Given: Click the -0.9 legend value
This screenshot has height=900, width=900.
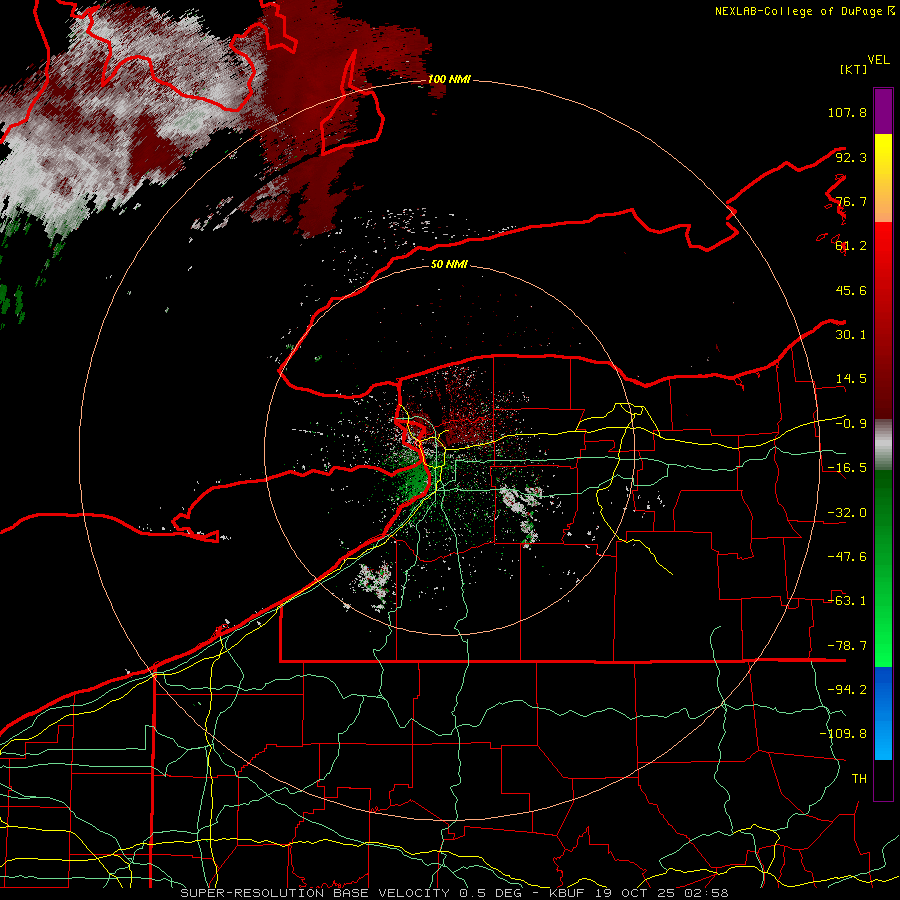Looking at the screenshot, I should click(x=851, y=424).
